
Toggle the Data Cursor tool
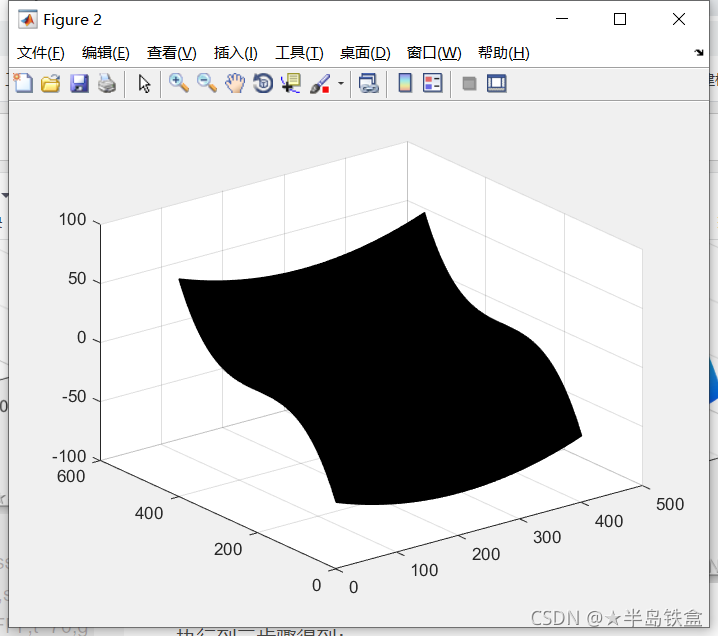click(x=291, y=84)
